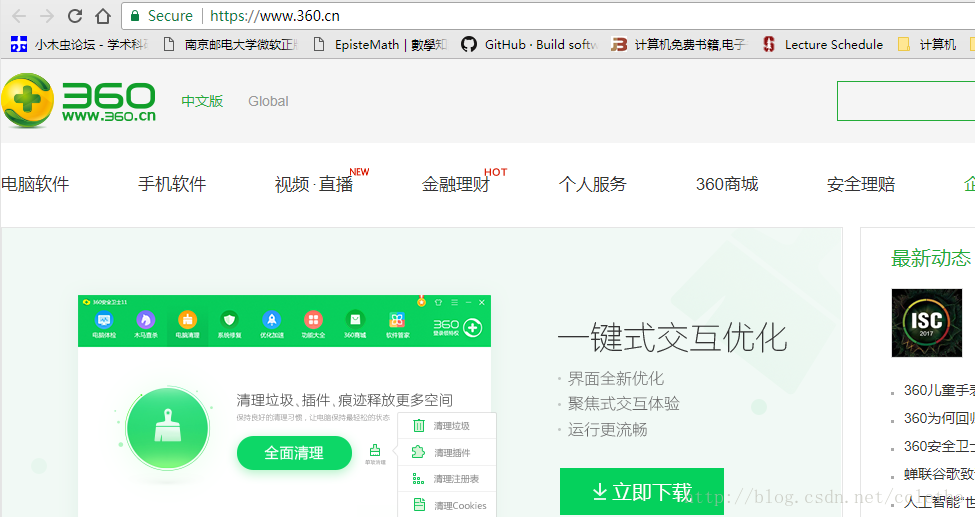975x517 pixels.
Task: Click the green-bordered search box
Action: [906, 101]
